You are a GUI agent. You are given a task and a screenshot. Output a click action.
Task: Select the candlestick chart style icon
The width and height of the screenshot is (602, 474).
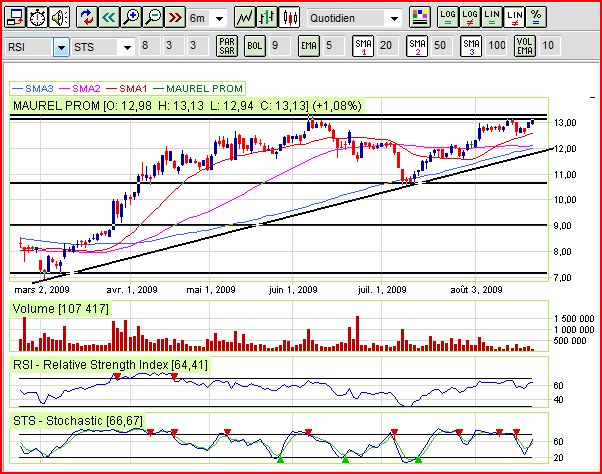coord(289,18)
